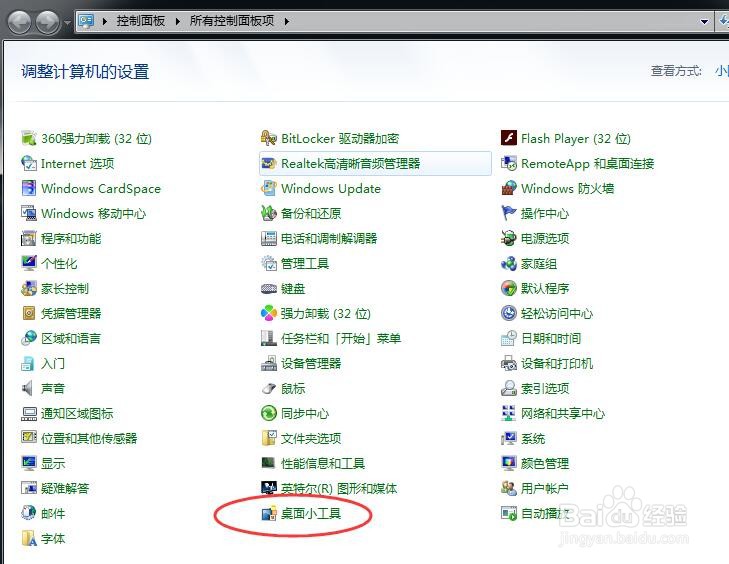This screenshot has width=729, height=564.
Task: Click the 声音 speaker icon
Action: pyautogui.click(x=29, y=388)
